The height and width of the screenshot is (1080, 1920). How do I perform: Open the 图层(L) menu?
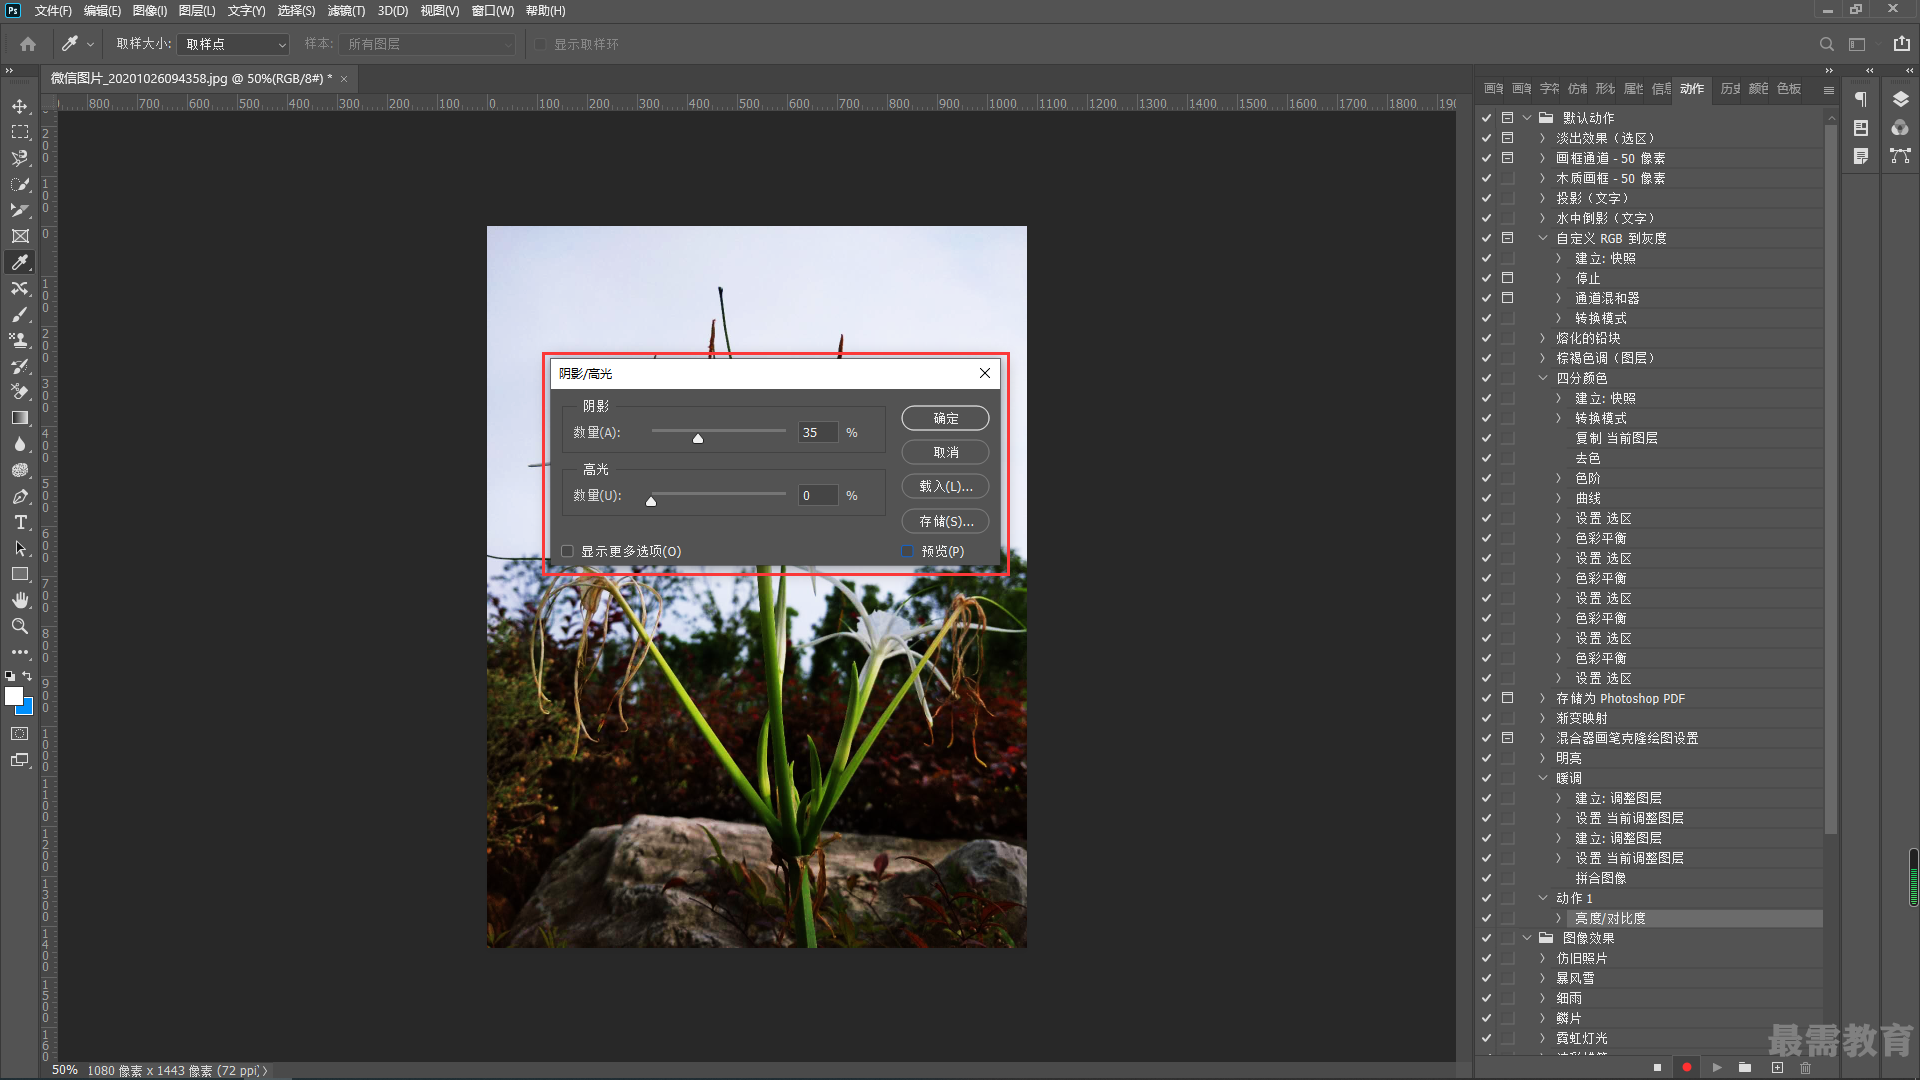point(197,11)
